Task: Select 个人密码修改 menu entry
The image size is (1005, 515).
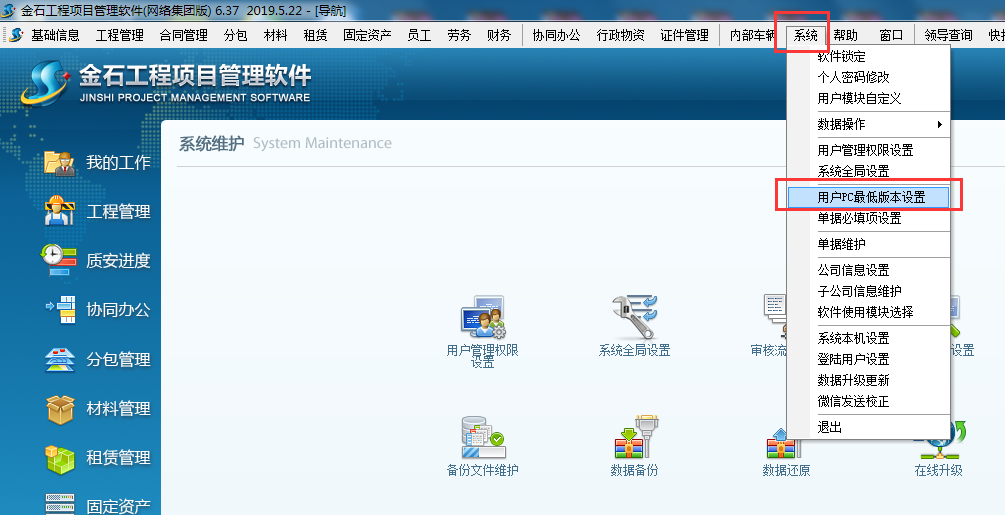Action: (x=852, y=77)
